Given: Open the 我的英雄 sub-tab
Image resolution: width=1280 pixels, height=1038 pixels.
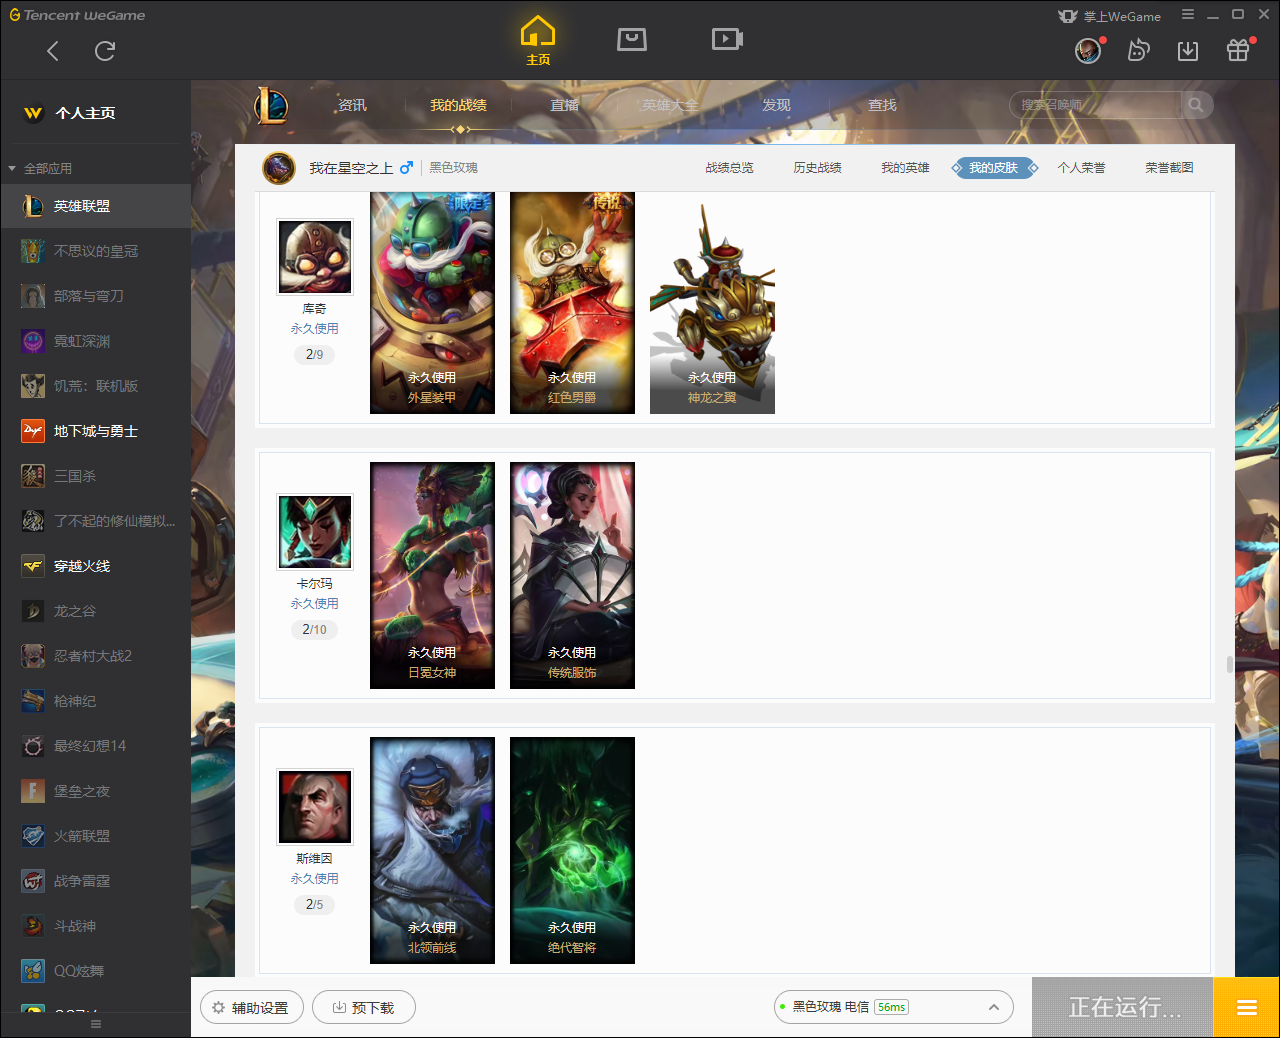Looking at the screenshot, I should pos(905,168).
